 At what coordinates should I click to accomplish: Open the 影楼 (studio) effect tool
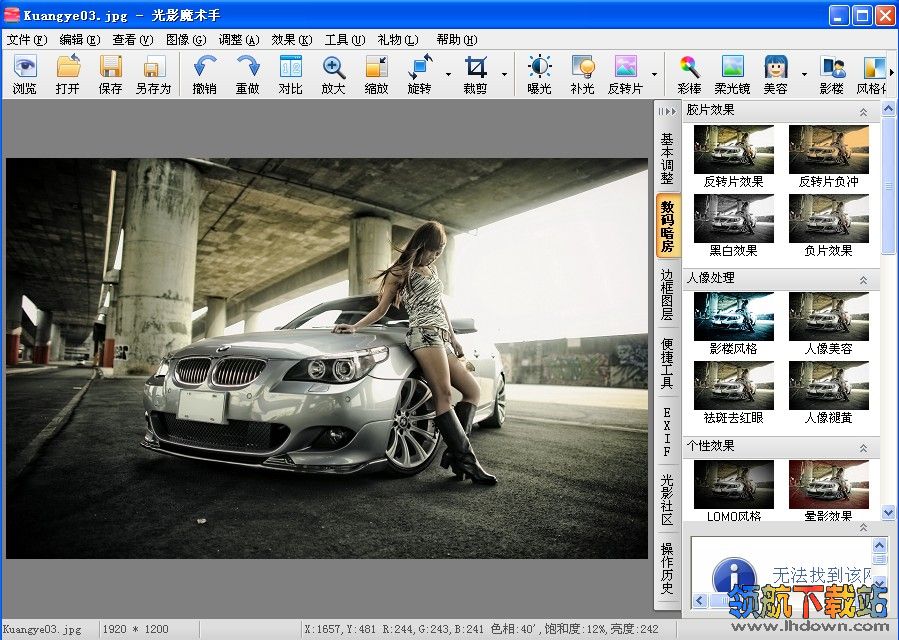(x=831, y=75)
